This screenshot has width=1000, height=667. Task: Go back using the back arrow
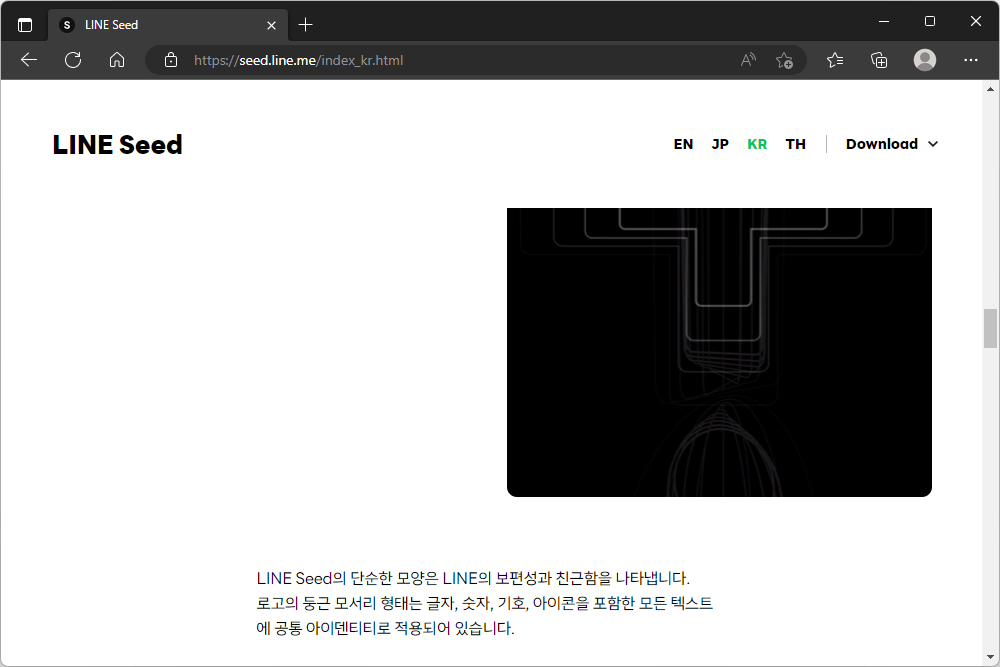click(x=29, y=60)
